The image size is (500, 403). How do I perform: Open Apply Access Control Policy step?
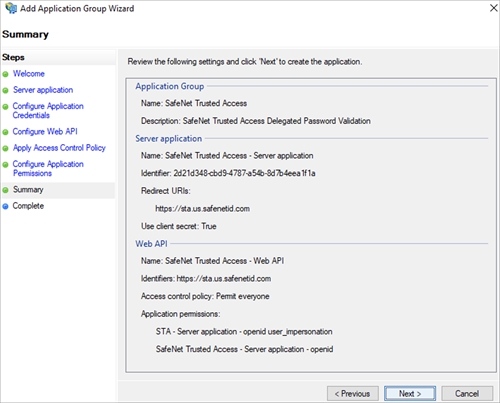pyautogui.click(x=59, y=148)
